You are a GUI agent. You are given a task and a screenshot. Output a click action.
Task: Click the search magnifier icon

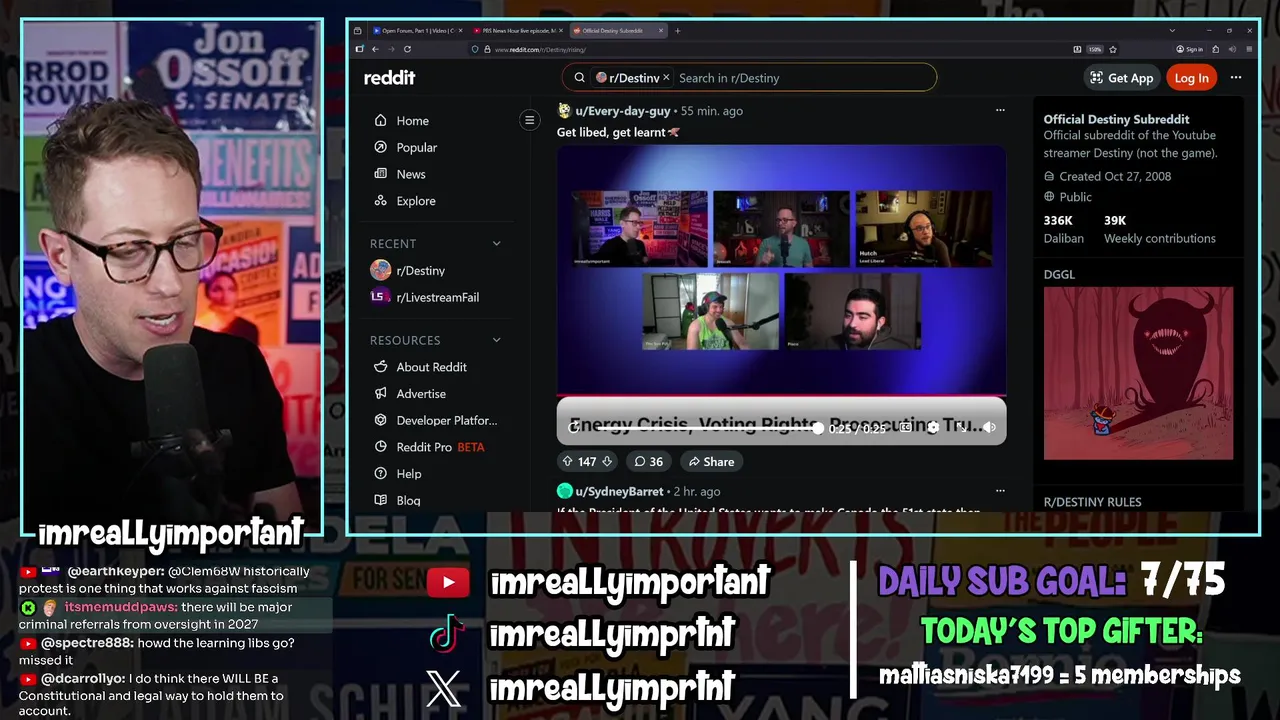point(579,78)
